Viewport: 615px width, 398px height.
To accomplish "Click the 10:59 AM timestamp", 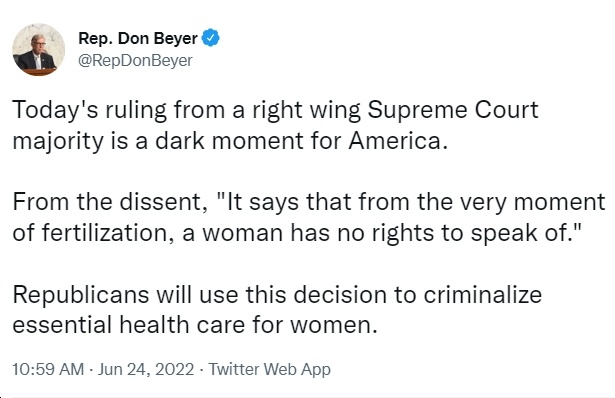I will (x=48, y=369).
